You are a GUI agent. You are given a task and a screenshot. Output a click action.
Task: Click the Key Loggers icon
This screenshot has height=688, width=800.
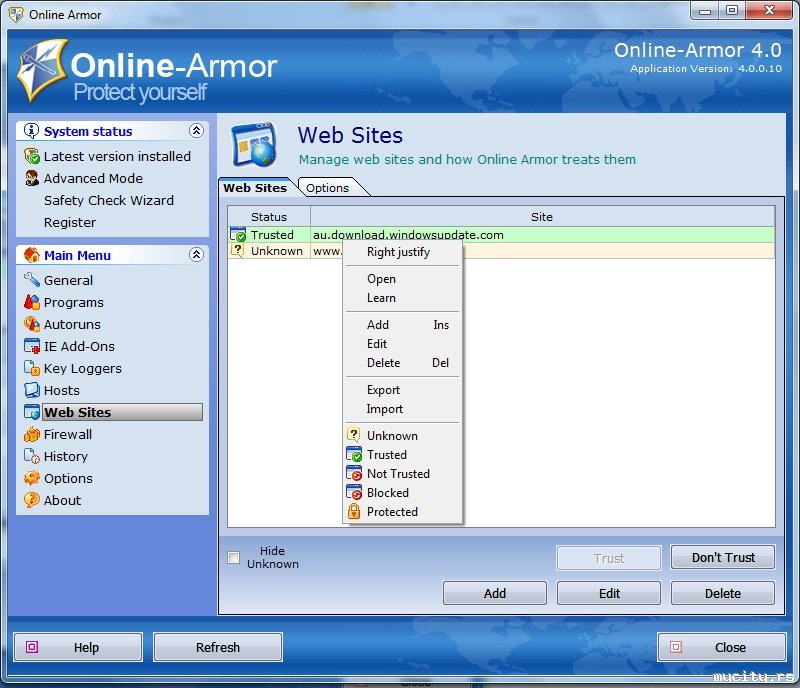[x=32, y=368]
